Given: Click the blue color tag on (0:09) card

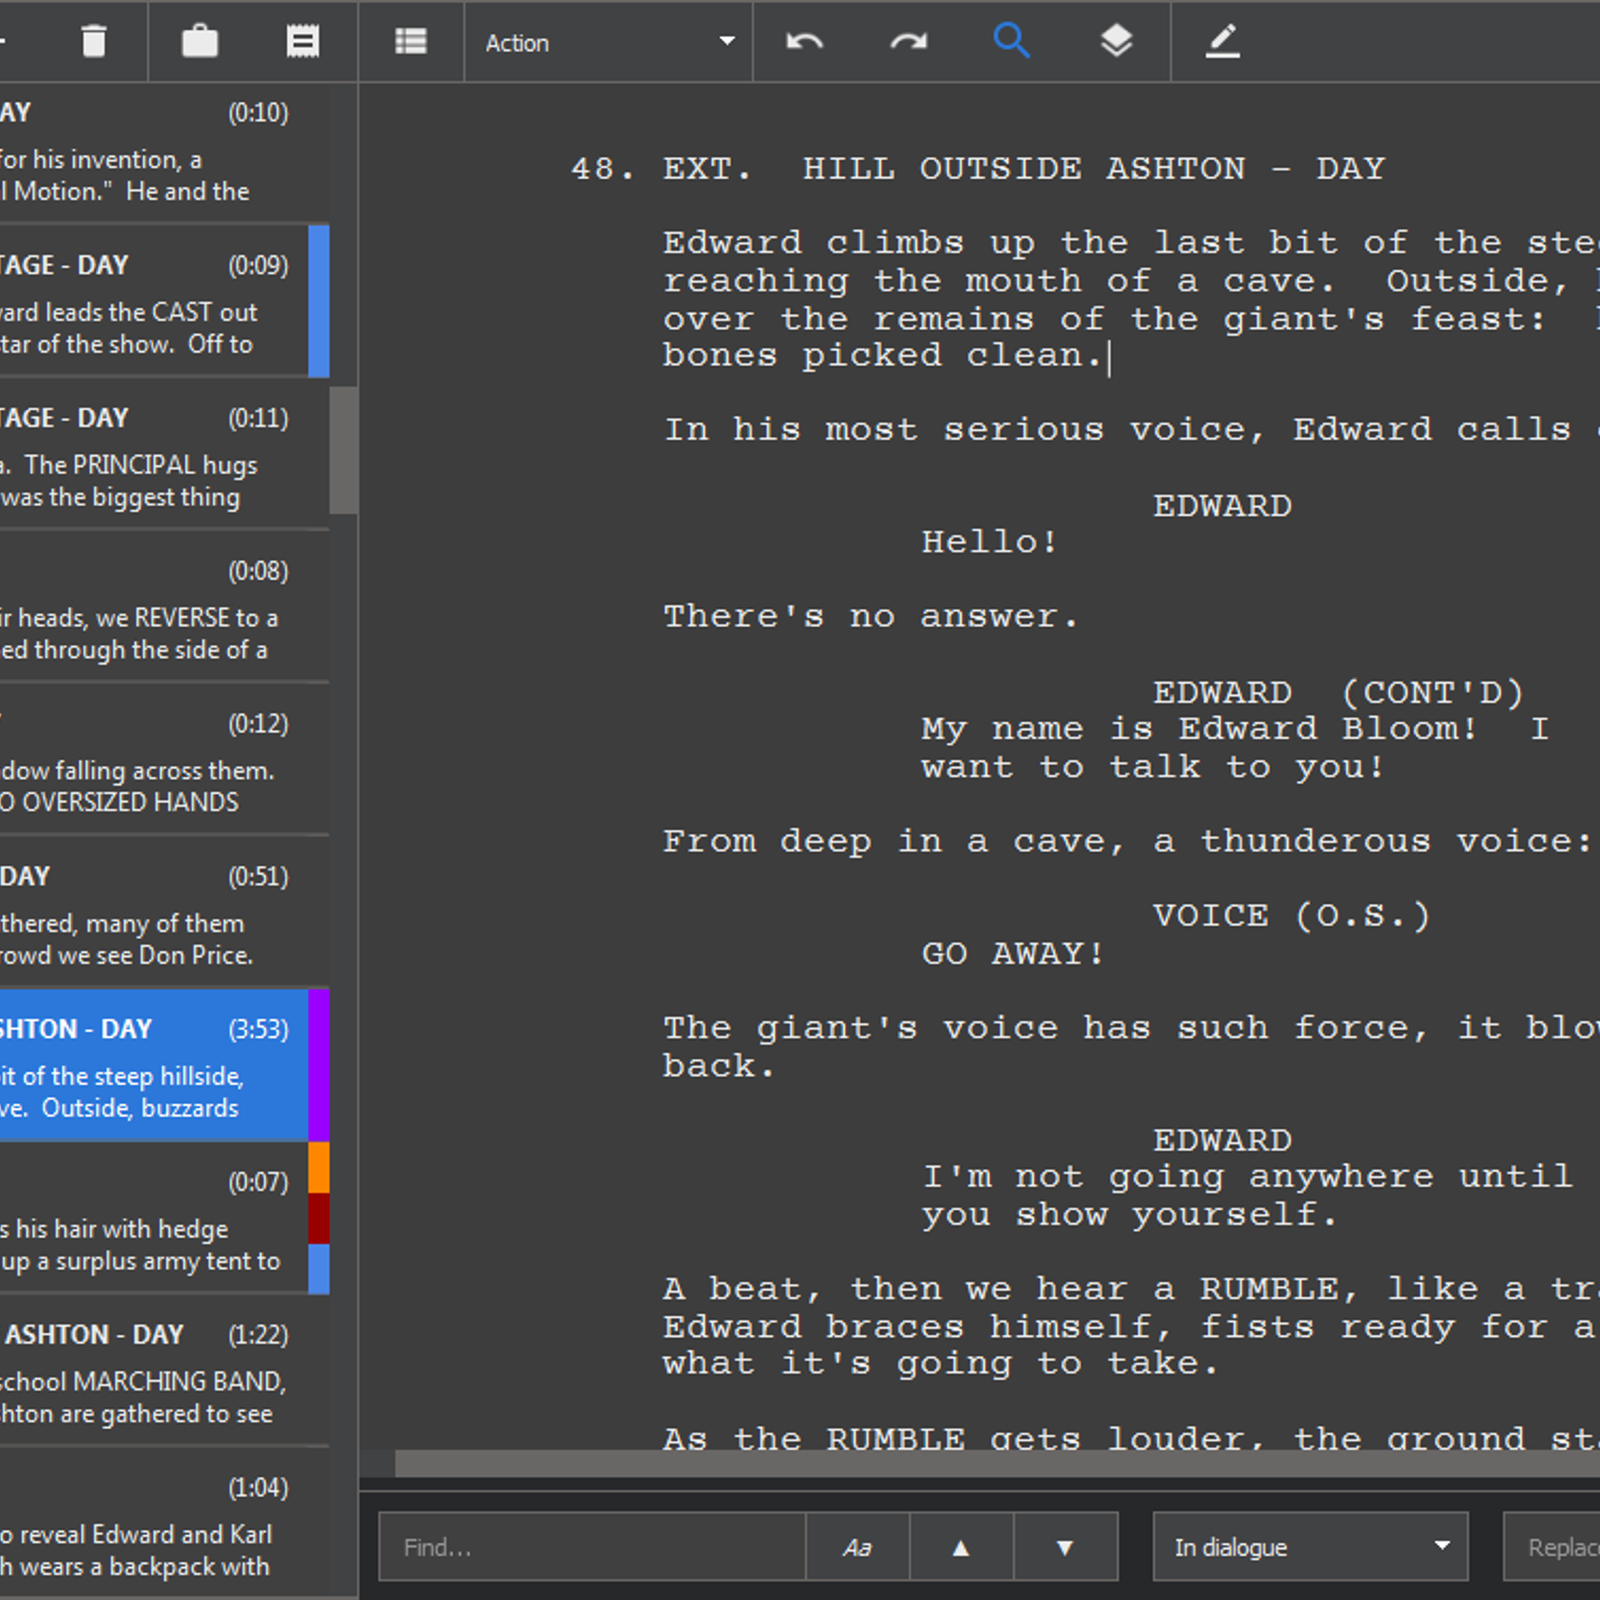Looking at the screenshot, I should 319,301.
